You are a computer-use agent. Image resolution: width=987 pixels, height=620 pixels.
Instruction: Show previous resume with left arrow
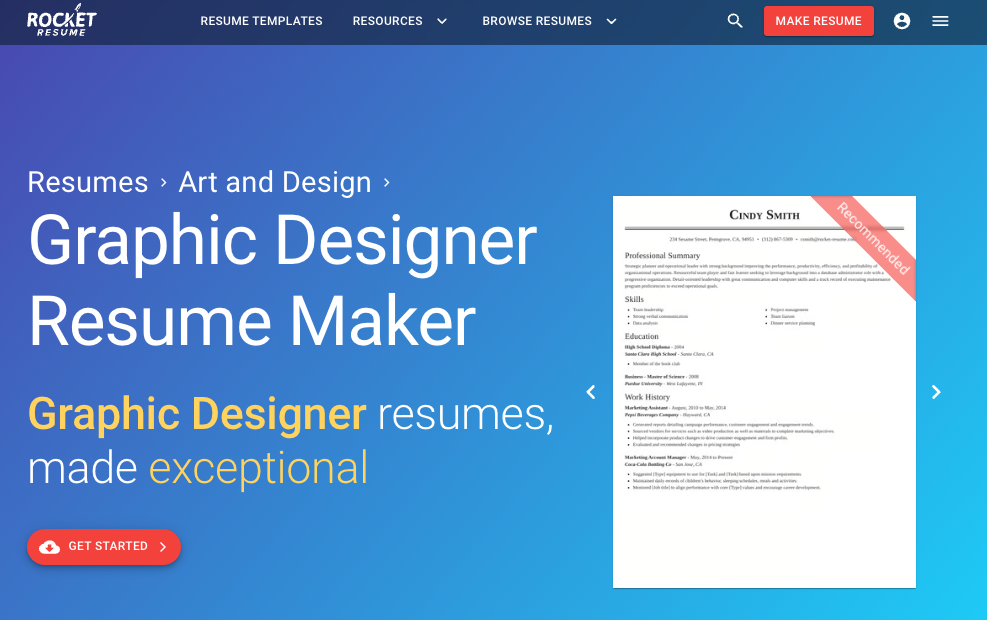[x=590, y=392]
